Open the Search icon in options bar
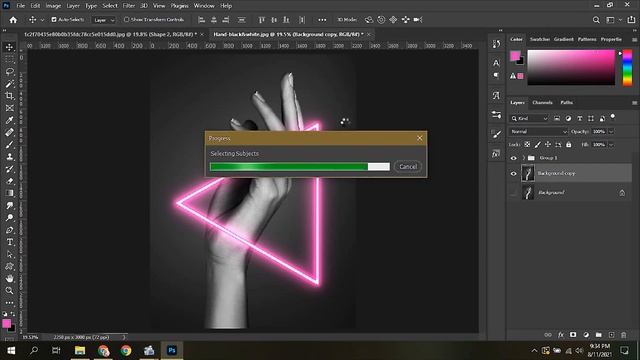 click(x=596, y=20)
